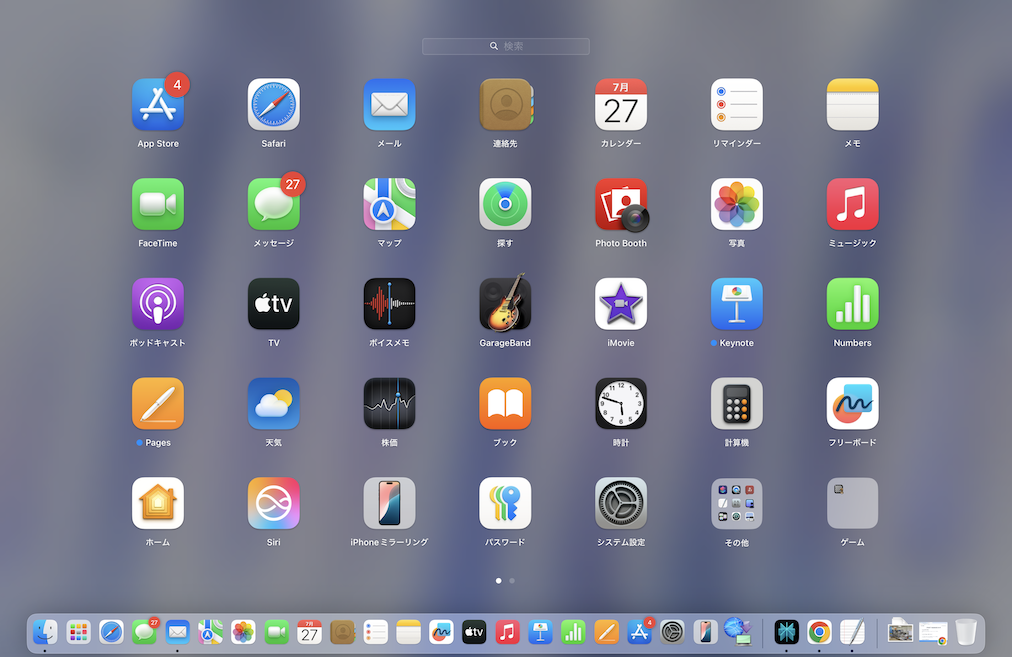Go to the second Launchpad page dot
1012x657 pixels.
pyautogui.click(x=512, y=581)
